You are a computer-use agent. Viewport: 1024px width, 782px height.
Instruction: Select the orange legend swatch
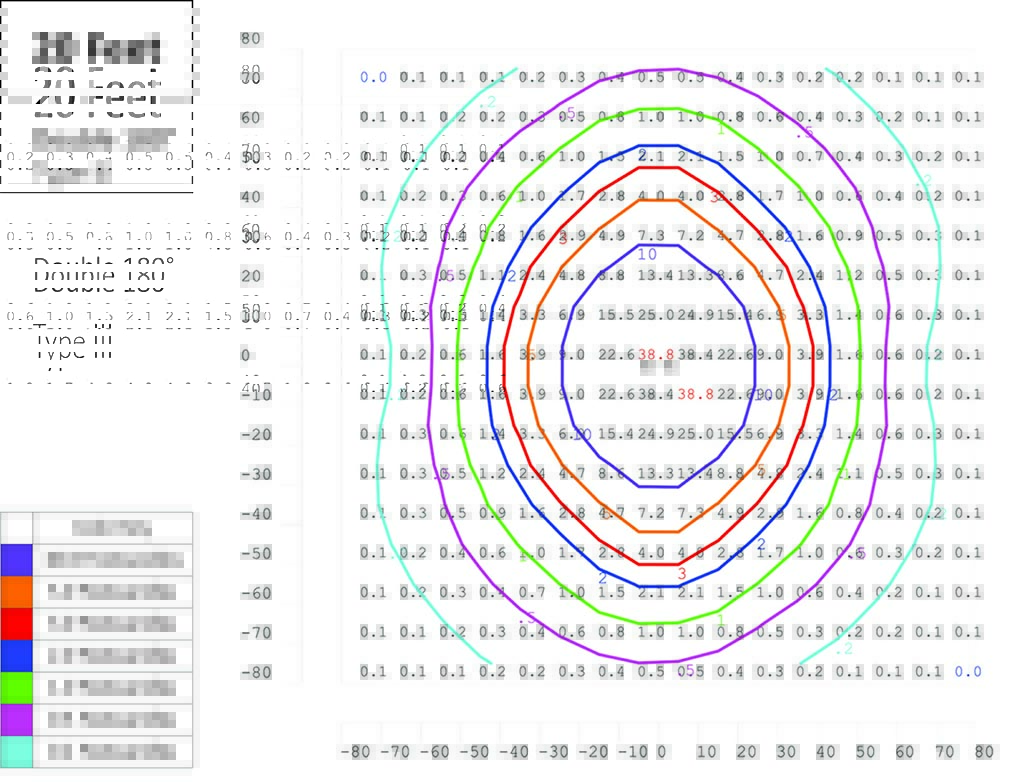click(17, 592)
